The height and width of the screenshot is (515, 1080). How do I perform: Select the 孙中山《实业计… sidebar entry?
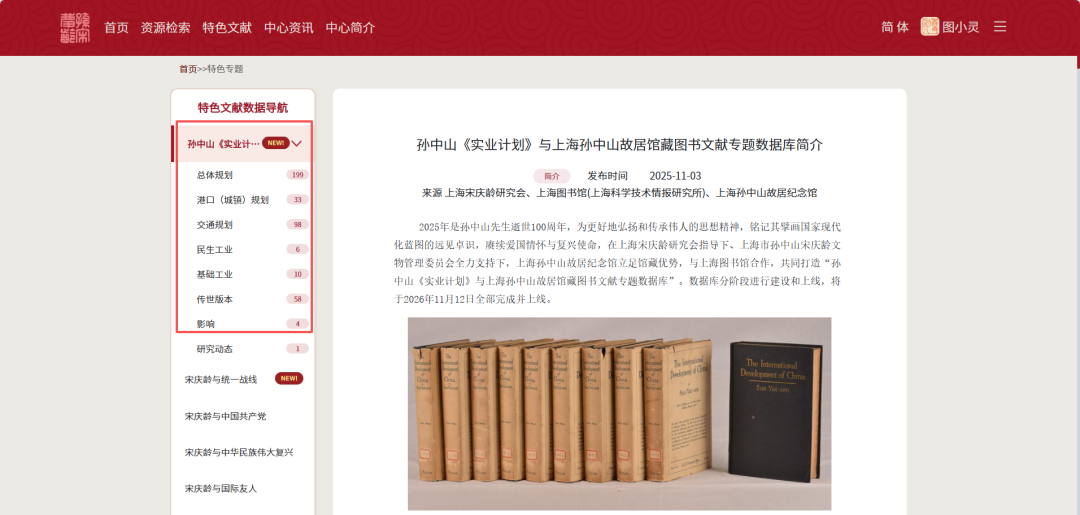click(x=223, y=143)
